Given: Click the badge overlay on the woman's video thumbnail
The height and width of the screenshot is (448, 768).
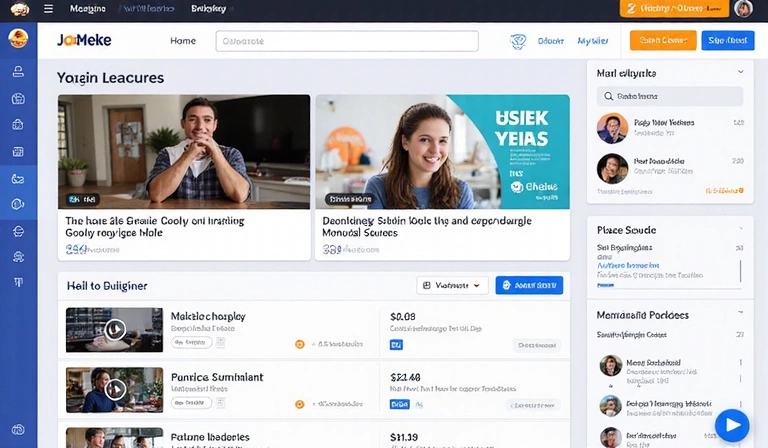Looking at the screenshot, I should (x=350, y=199).
